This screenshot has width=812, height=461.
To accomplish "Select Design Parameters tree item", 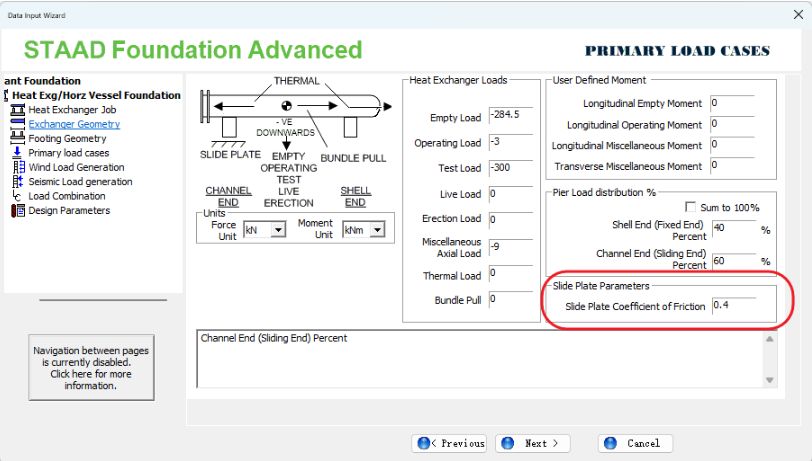I will (69, 211).
